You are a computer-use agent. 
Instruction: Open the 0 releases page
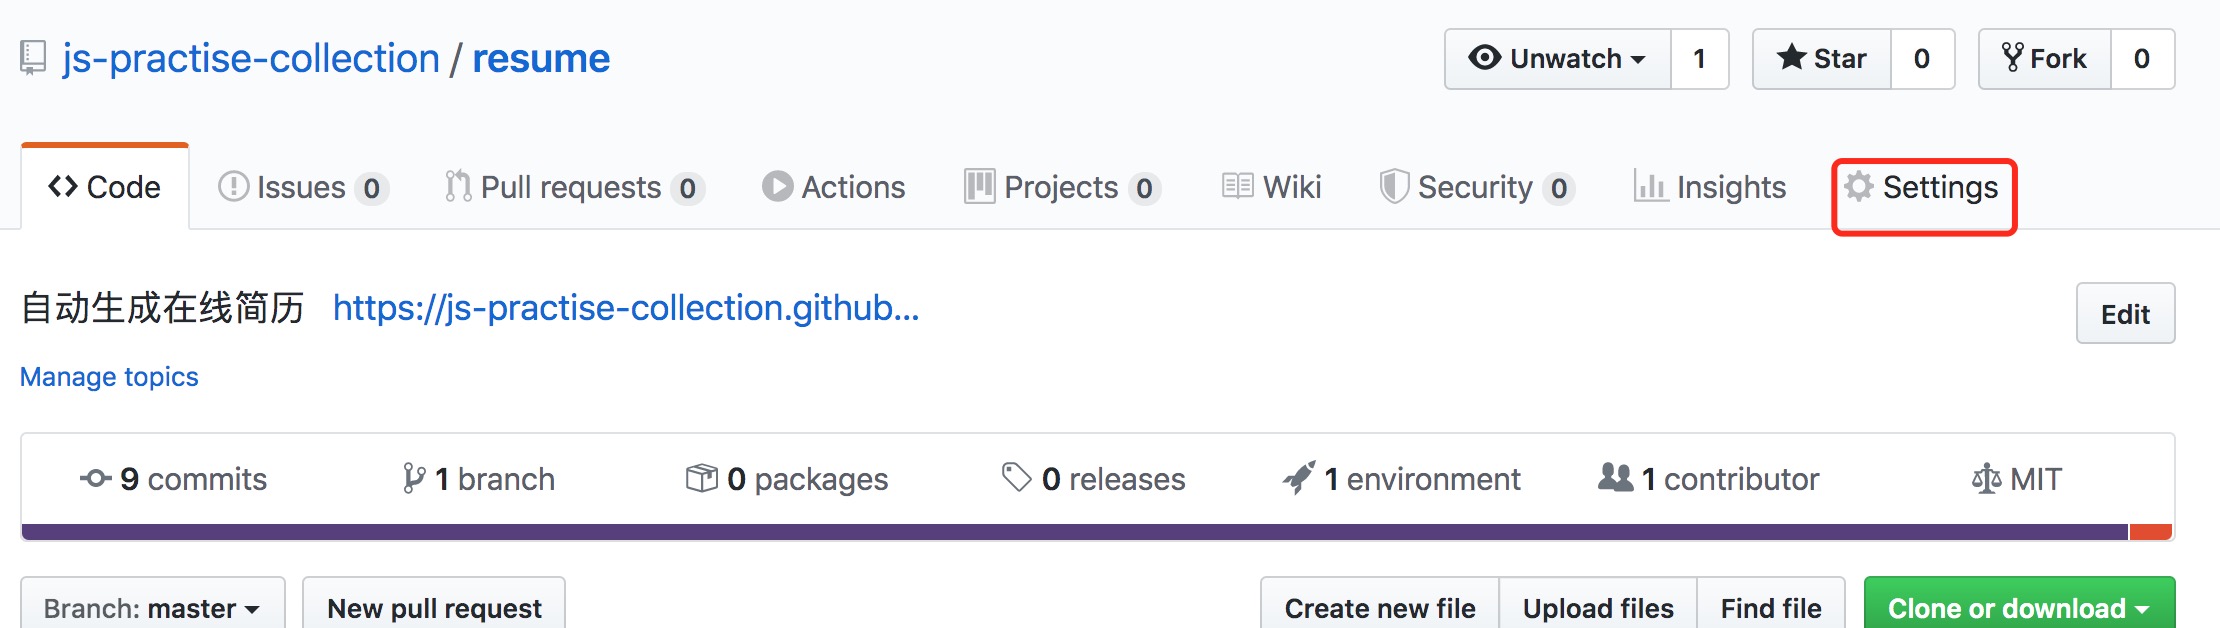1093,479
